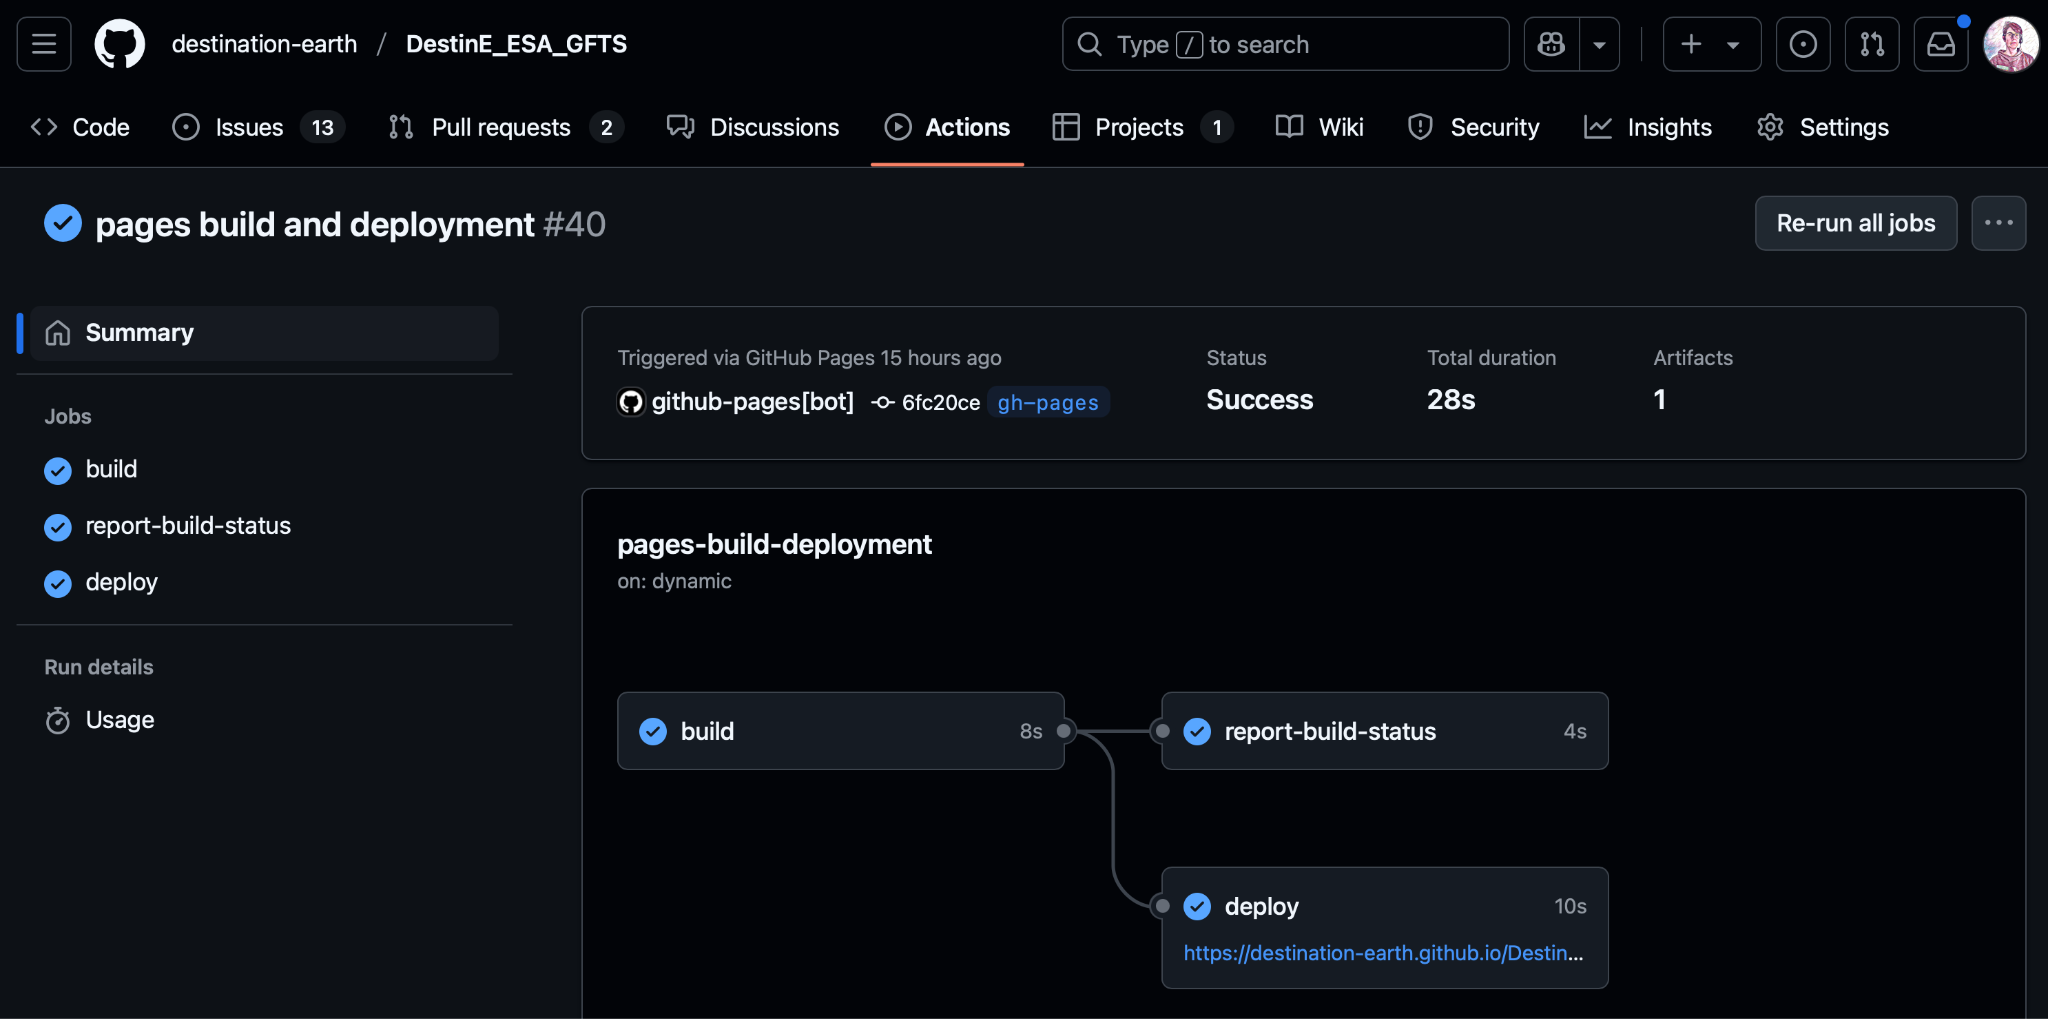
Task: Open the Usage run details
Action: tap(119, 720)
